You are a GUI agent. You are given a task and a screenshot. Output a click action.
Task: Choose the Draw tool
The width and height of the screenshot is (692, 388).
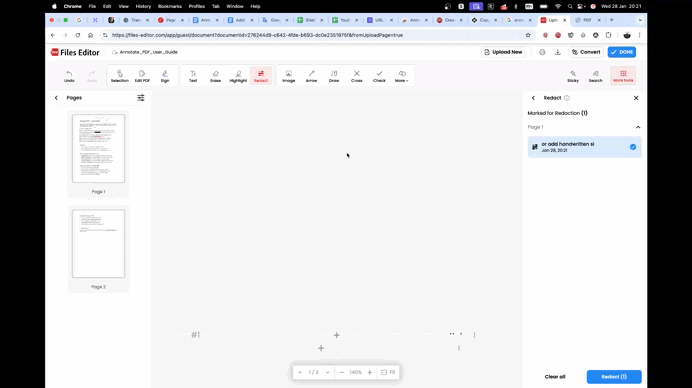tap(334, 76)
